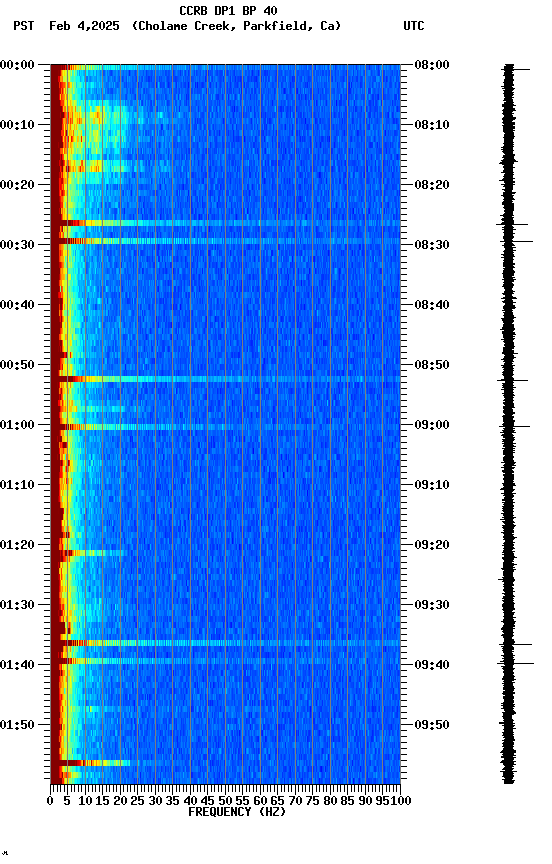The height and width of the screenshot is (864, 552).
Task: Click the 50 Hz frequency axis label
Action: (225, 801)
